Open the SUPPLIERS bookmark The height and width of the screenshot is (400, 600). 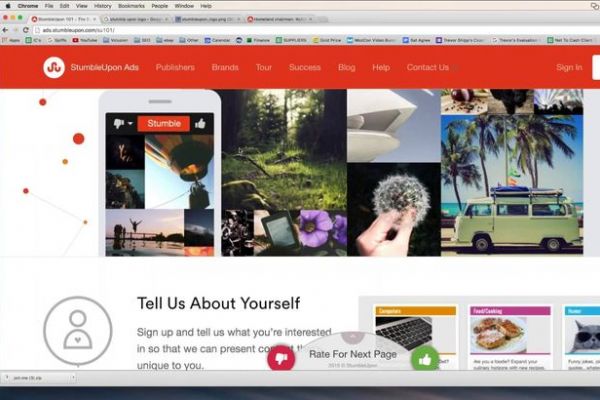pos(292,40)
